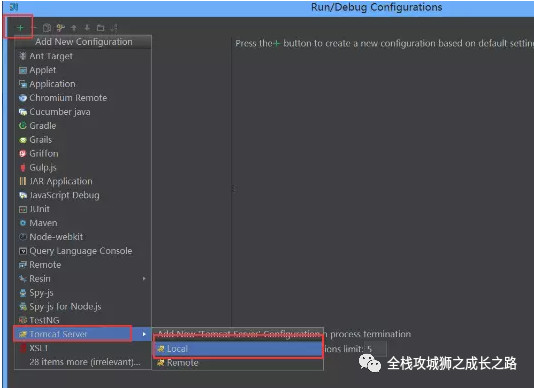Select the Spy-js configuration entry

(x=83, y=293)
